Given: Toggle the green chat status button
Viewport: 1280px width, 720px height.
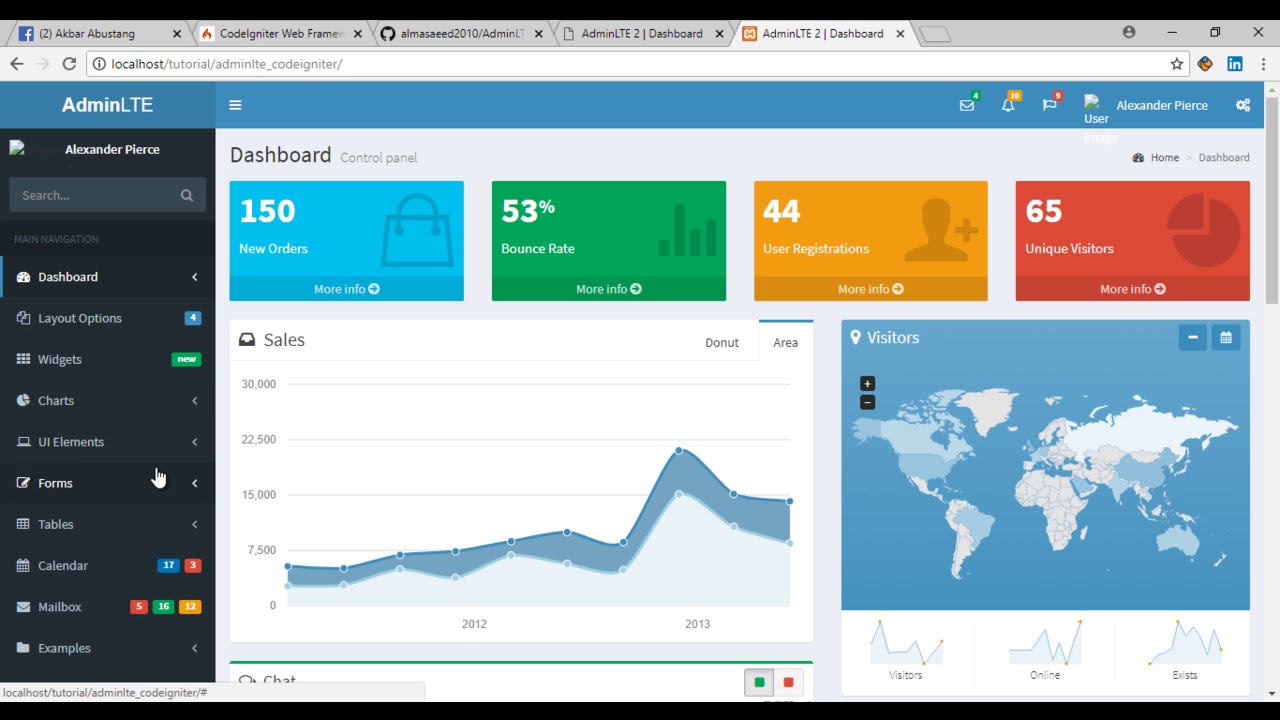Looking at the screenshot, I should 759,682.
